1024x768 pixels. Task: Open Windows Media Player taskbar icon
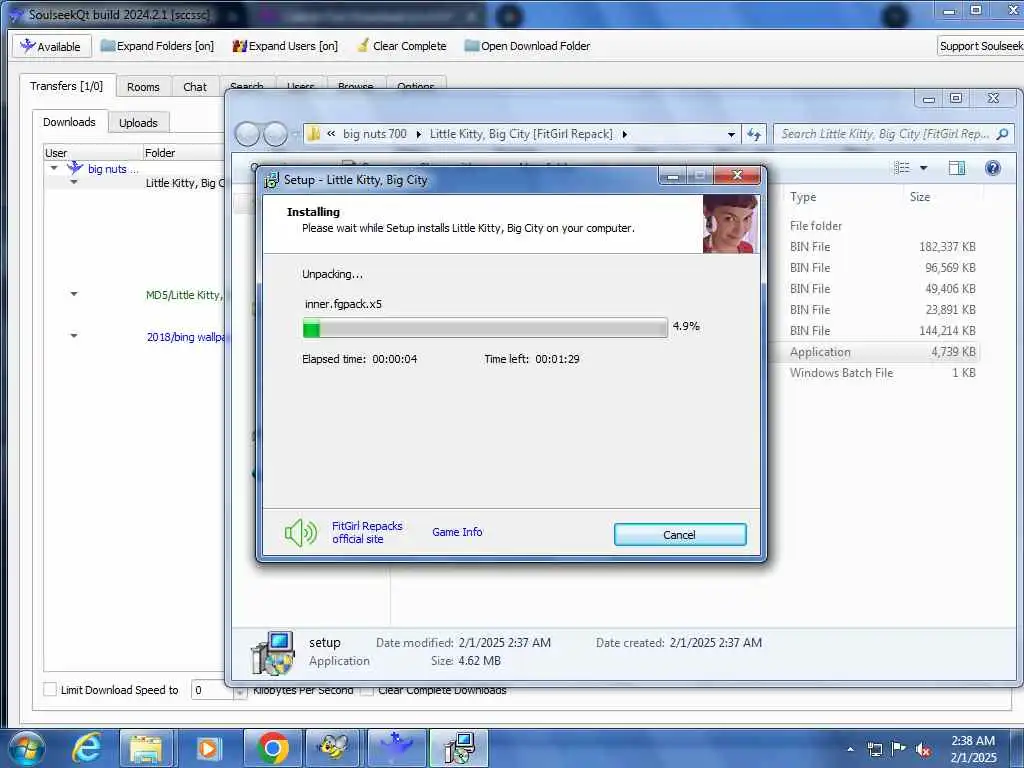208,748
